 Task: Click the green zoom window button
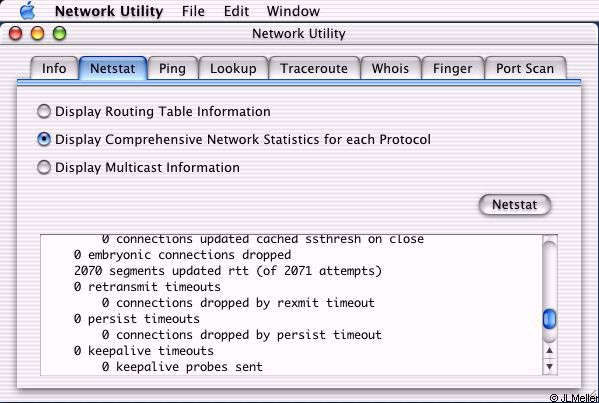coord(60,34)
